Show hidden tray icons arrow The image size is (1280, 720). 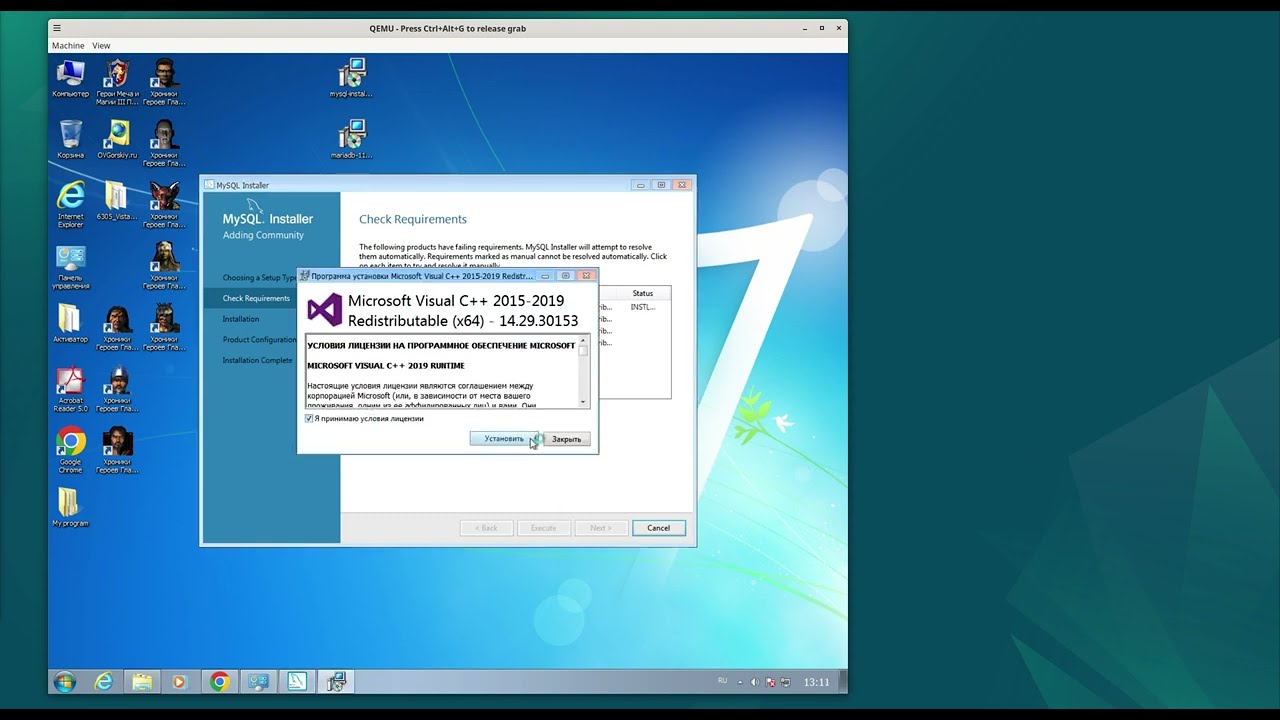[741, 682]
